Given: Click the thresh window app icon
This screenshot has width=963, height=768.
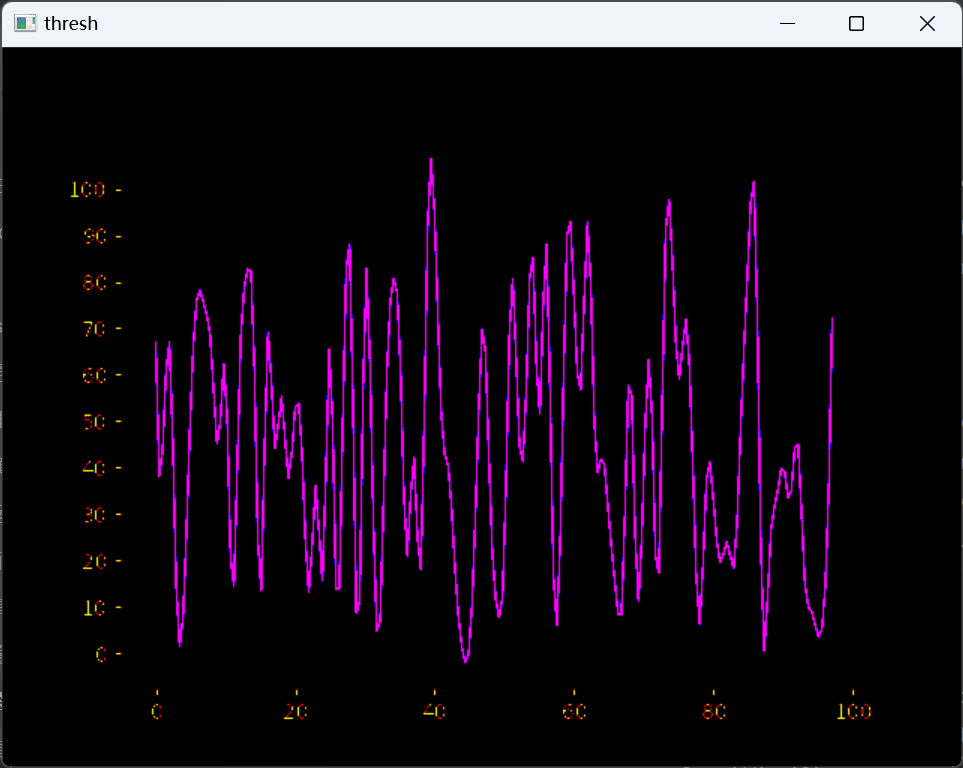Looking at the screenshot, I should pos(25,23).
